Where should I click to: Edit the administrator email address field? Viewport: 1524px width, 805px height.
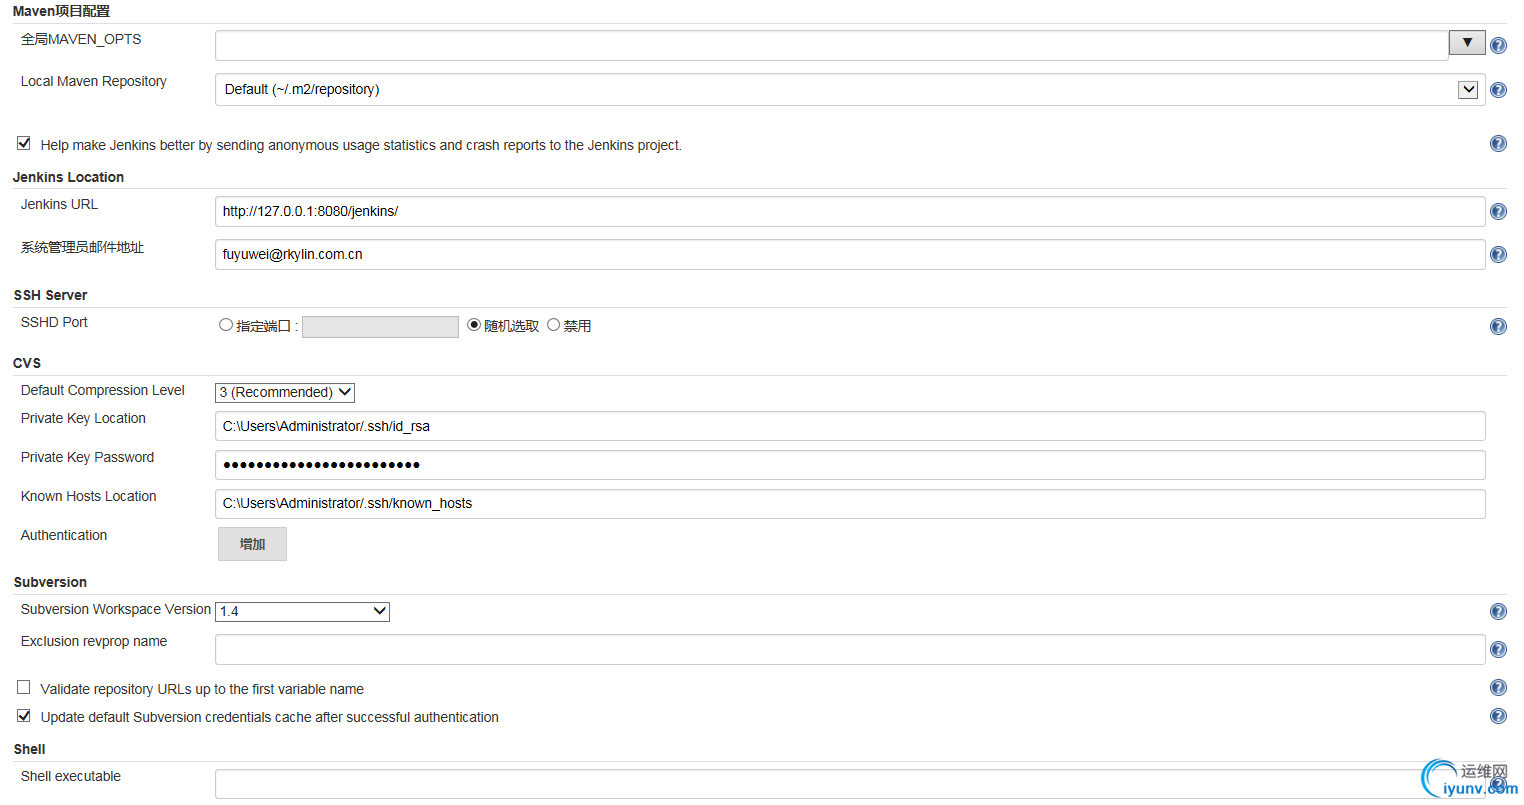click(850, 254)
